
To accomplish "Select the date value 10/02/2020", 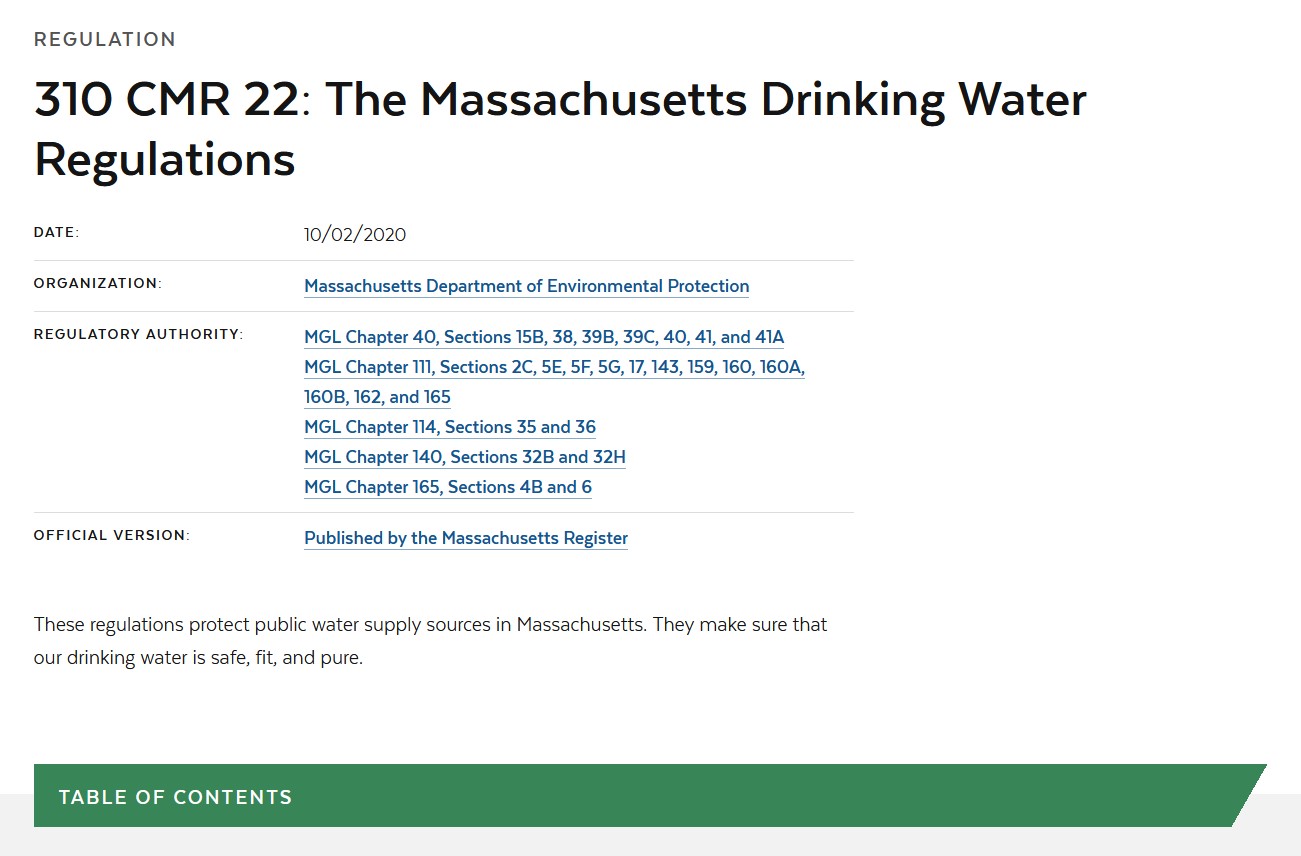I will tap(355, 234).
